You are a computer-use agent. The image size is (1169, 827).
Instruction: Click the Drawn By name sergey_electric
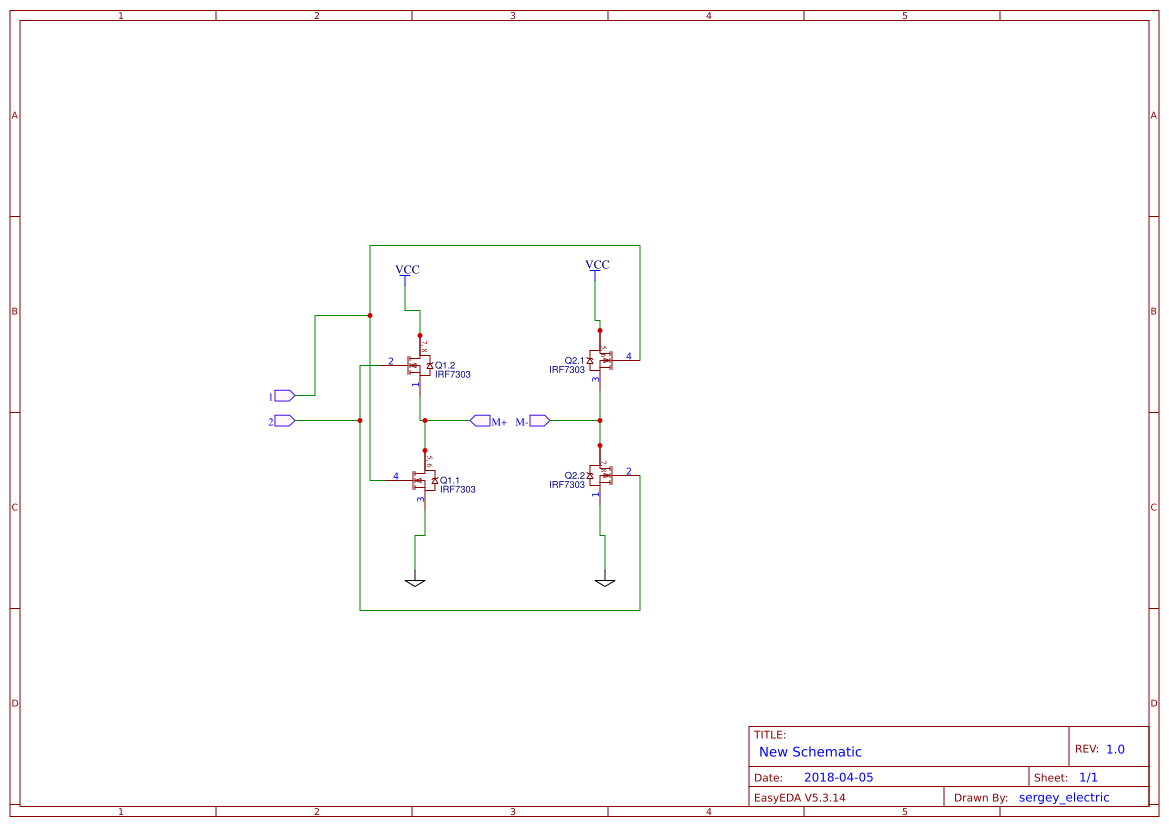[x=1064, y=797]
